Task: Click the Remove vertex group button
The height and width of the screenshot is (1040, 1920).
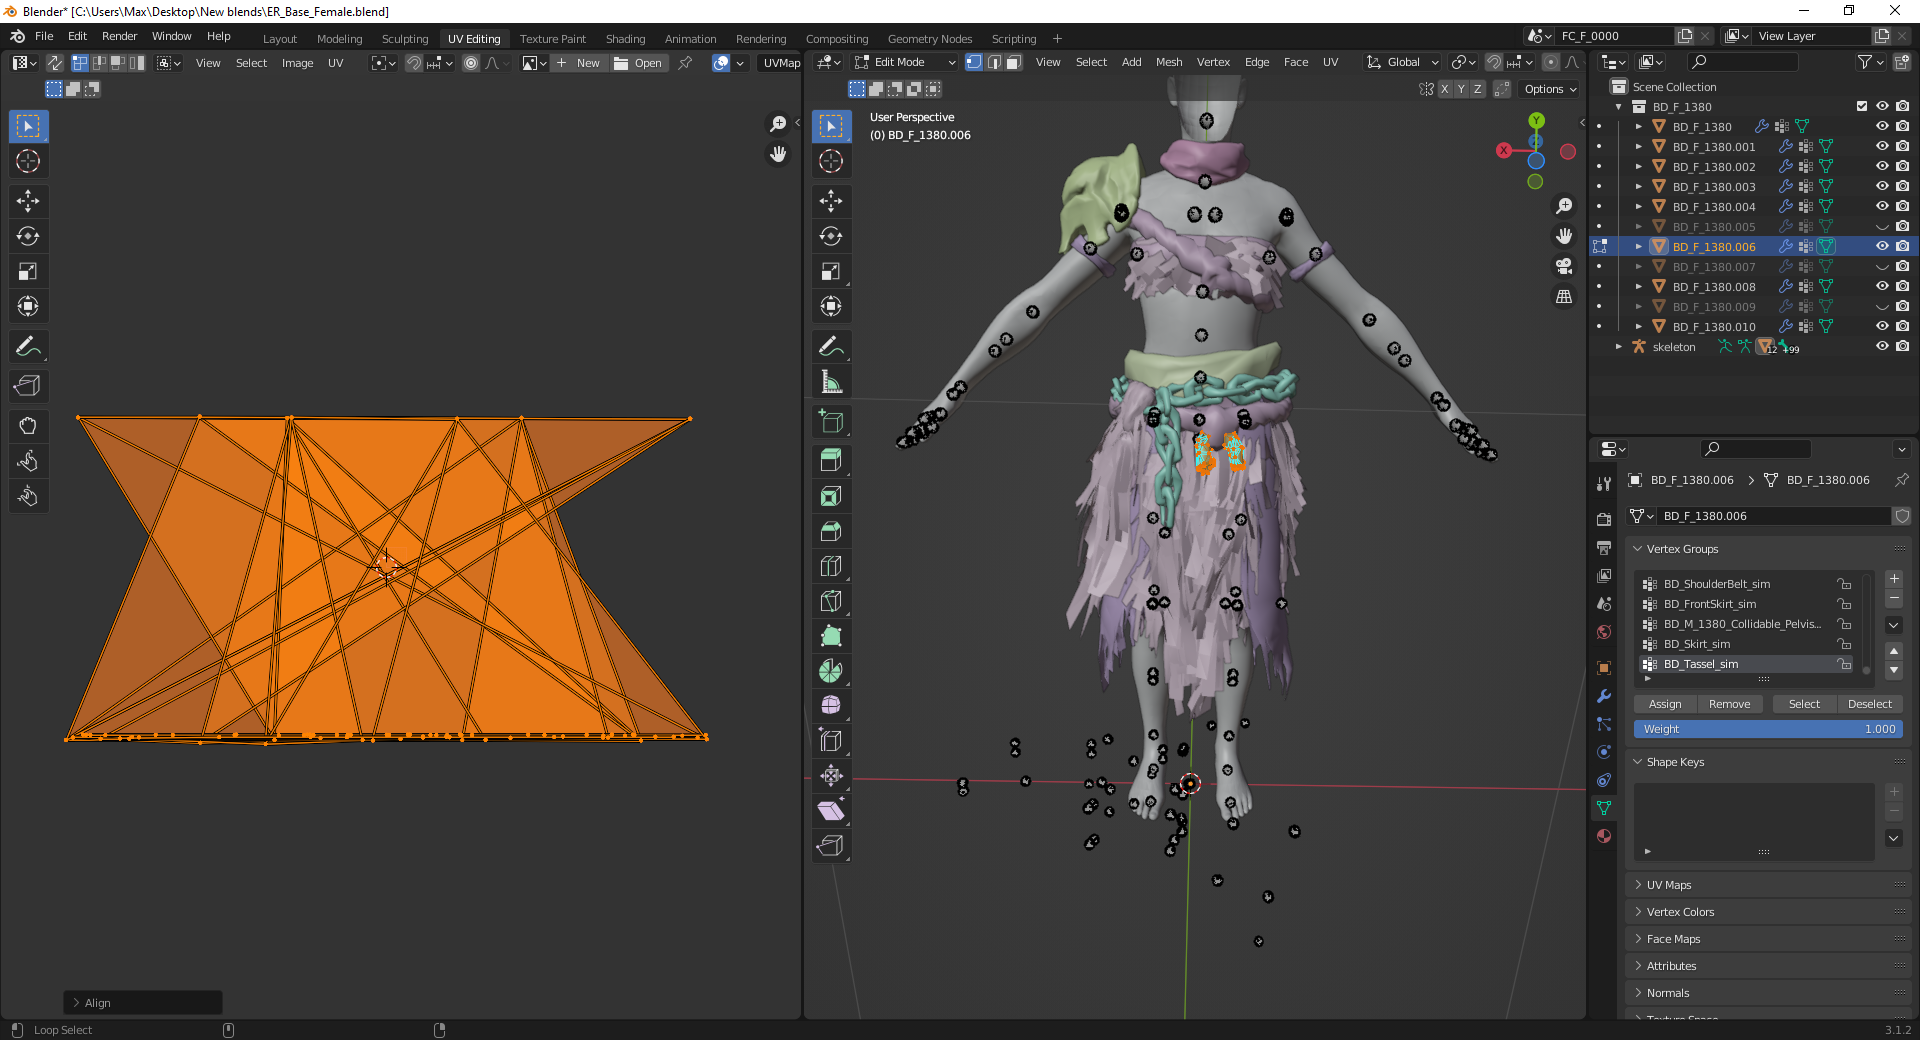Action: pyautogui.click(x=1729, y=704)
